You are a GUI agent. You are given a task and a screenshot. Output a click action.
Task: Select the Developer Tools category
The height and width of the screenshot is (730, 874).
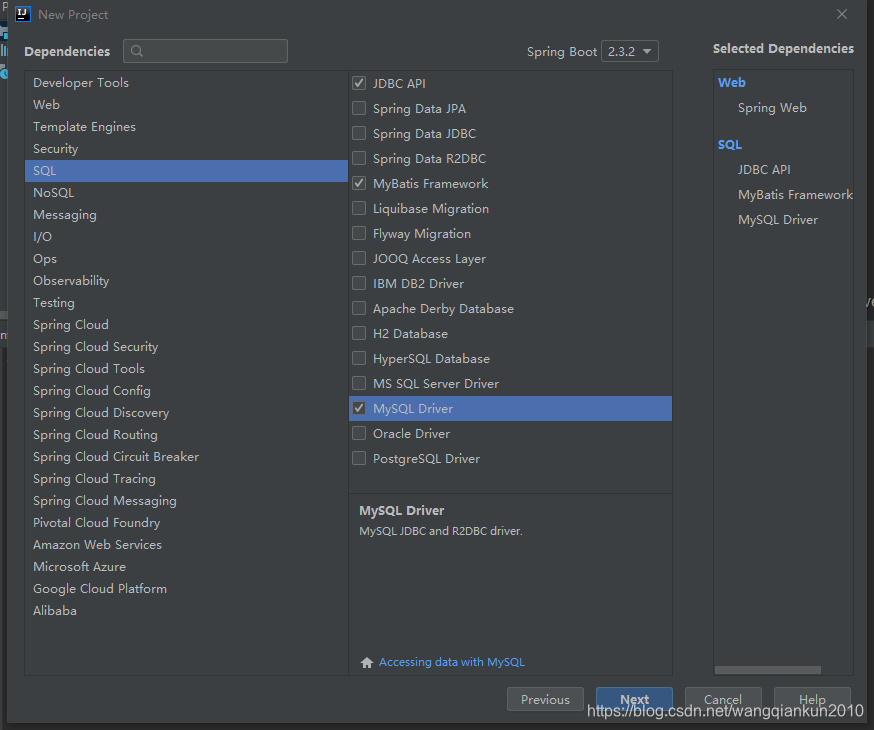coord(186,82)
